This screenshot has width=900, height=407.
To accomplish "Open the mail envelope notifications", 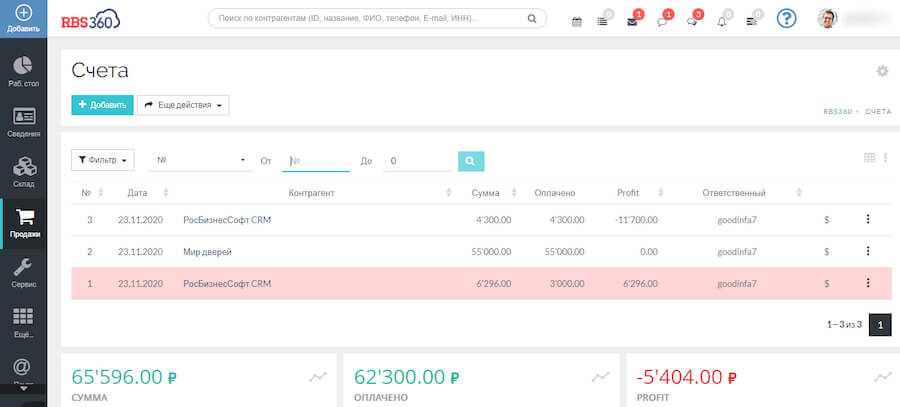I will (632, 21).
